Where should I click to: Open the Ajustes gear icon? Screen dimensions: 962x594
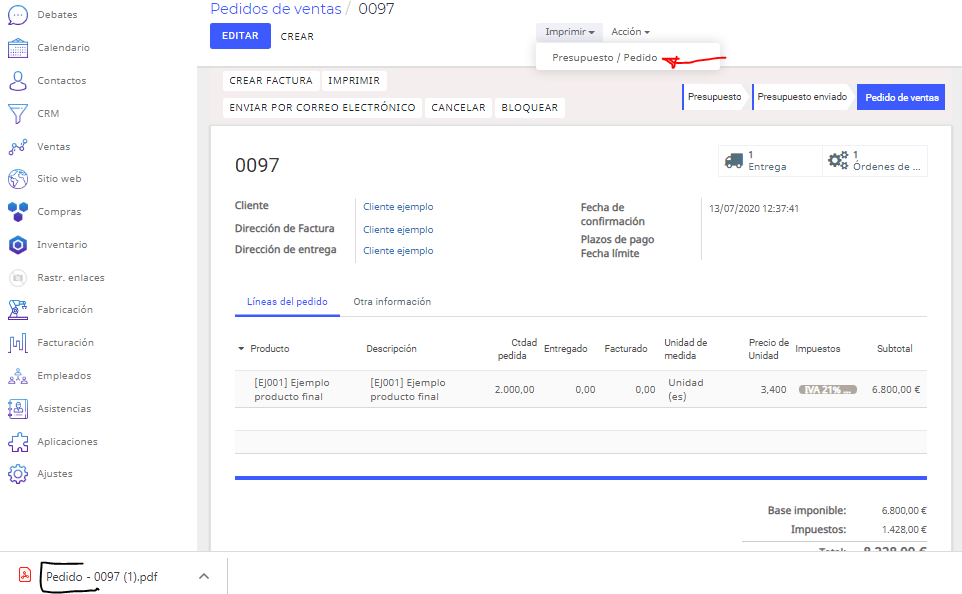pyautogui.click(x=18, y=474)
